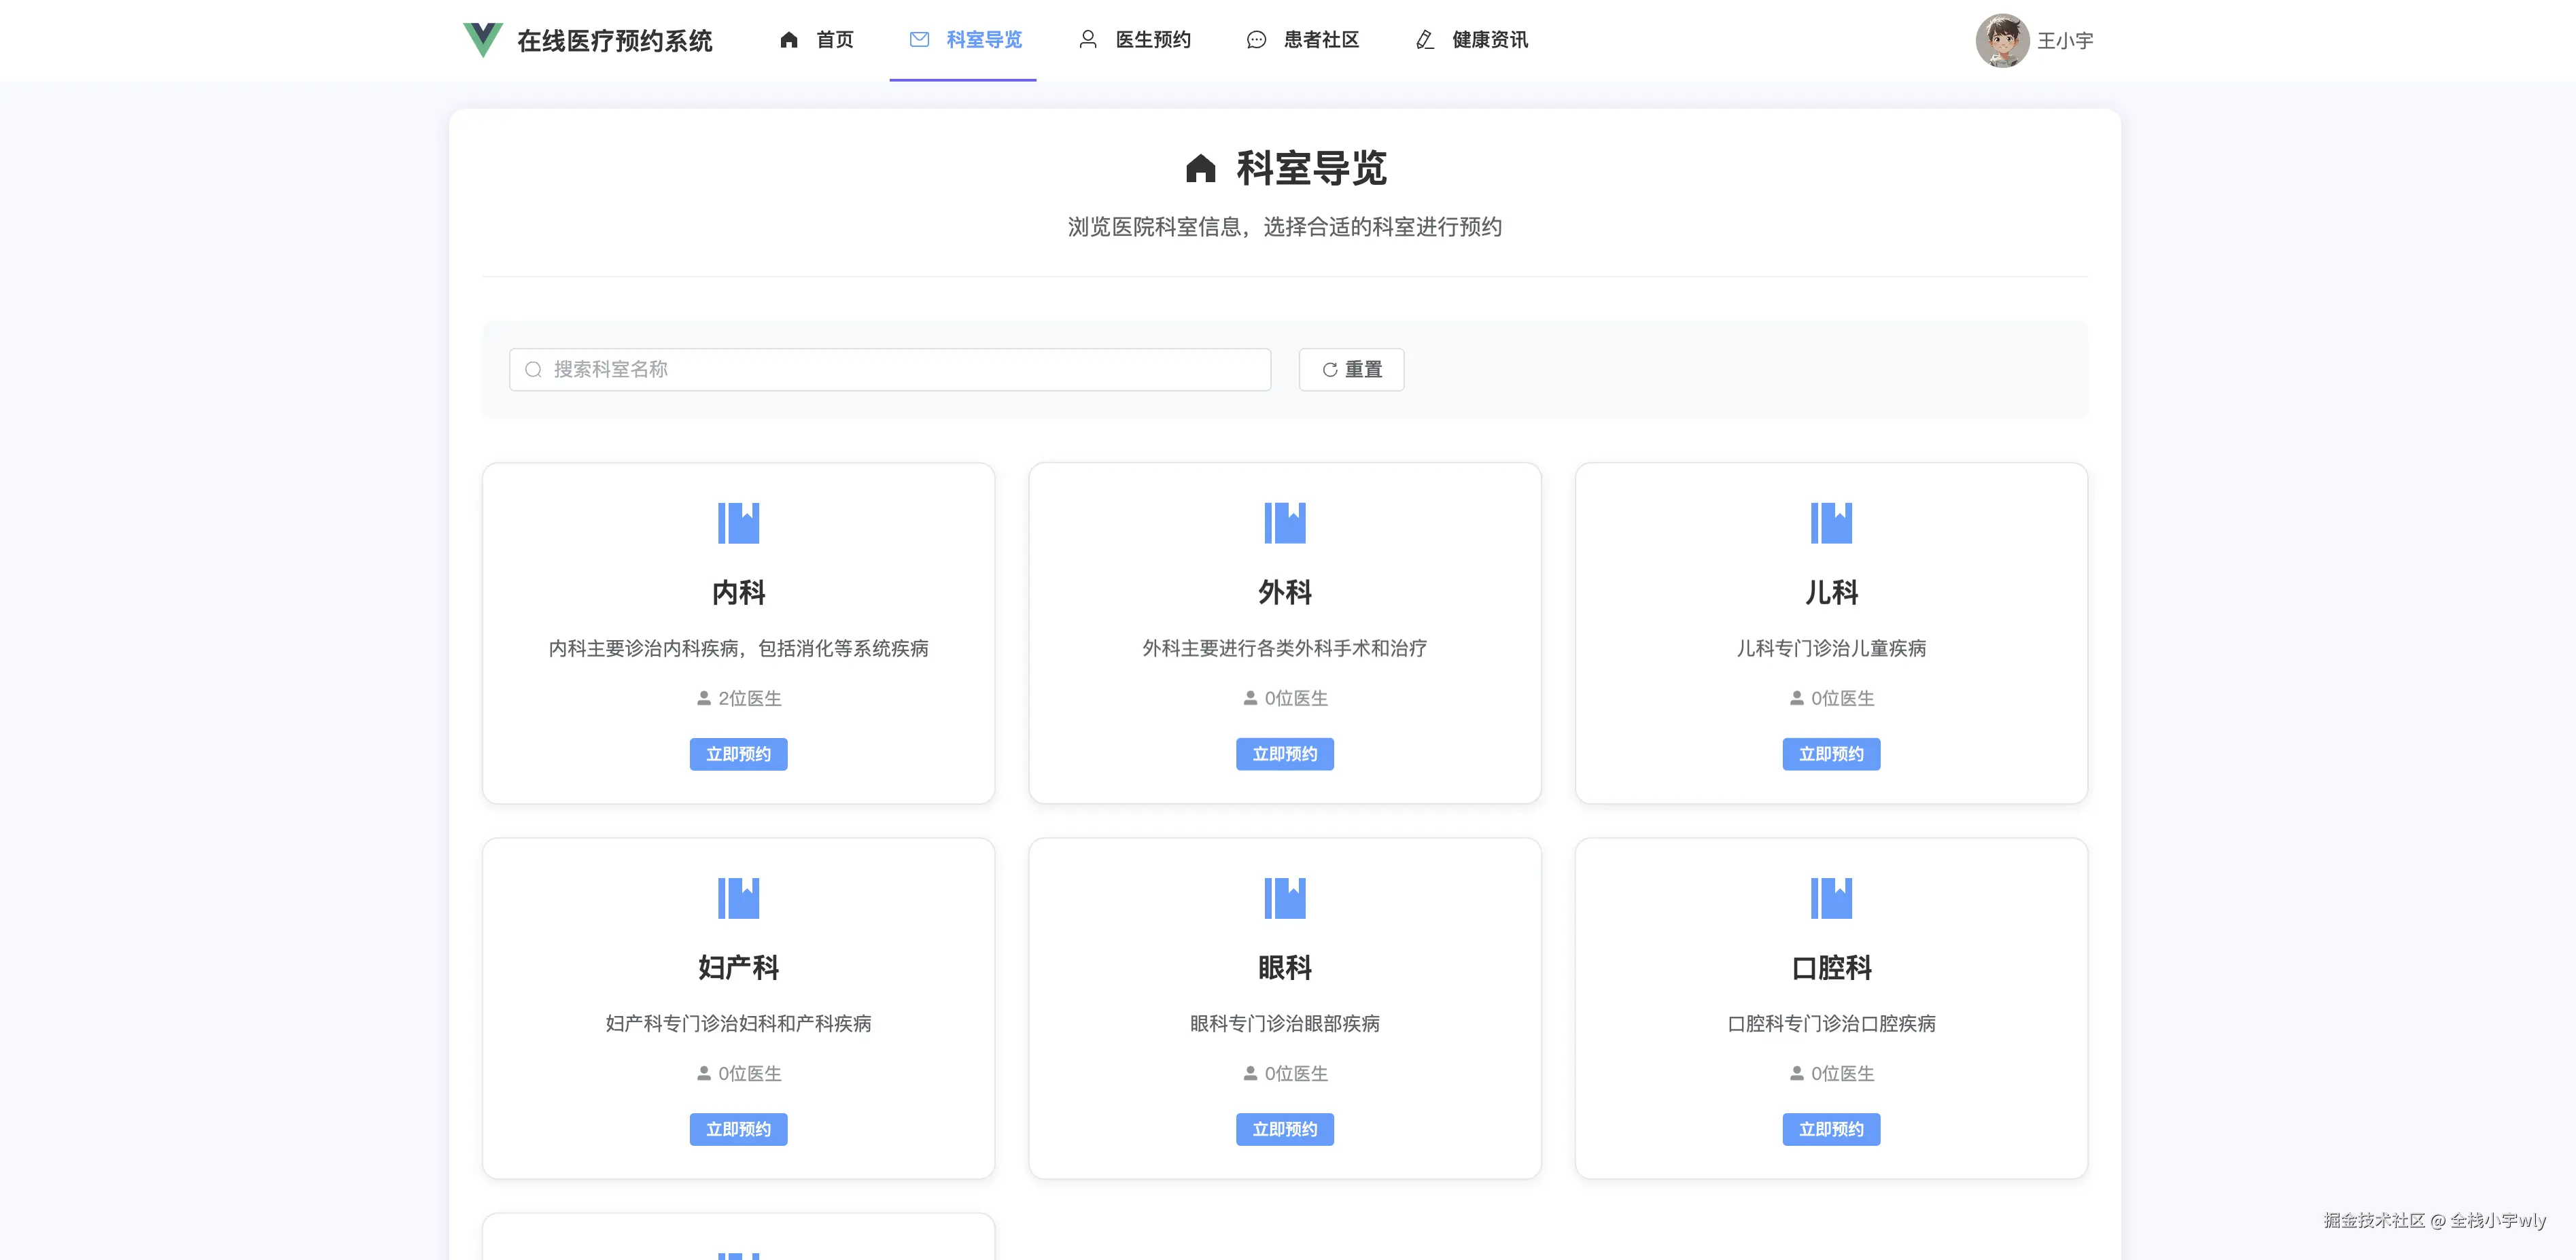Focus the 搜索科室名称 search field
The height and width of the screenshot is (1260, 2576).
tap(890, 370)
